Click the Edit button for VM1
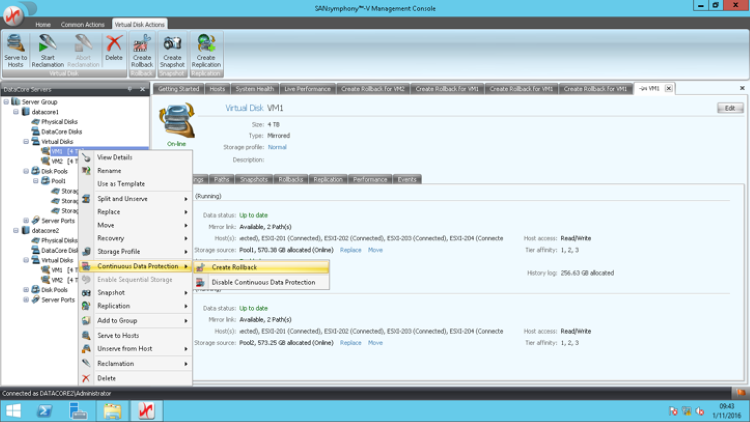Viewport: 750px width, 422px height. click(730, 107)
